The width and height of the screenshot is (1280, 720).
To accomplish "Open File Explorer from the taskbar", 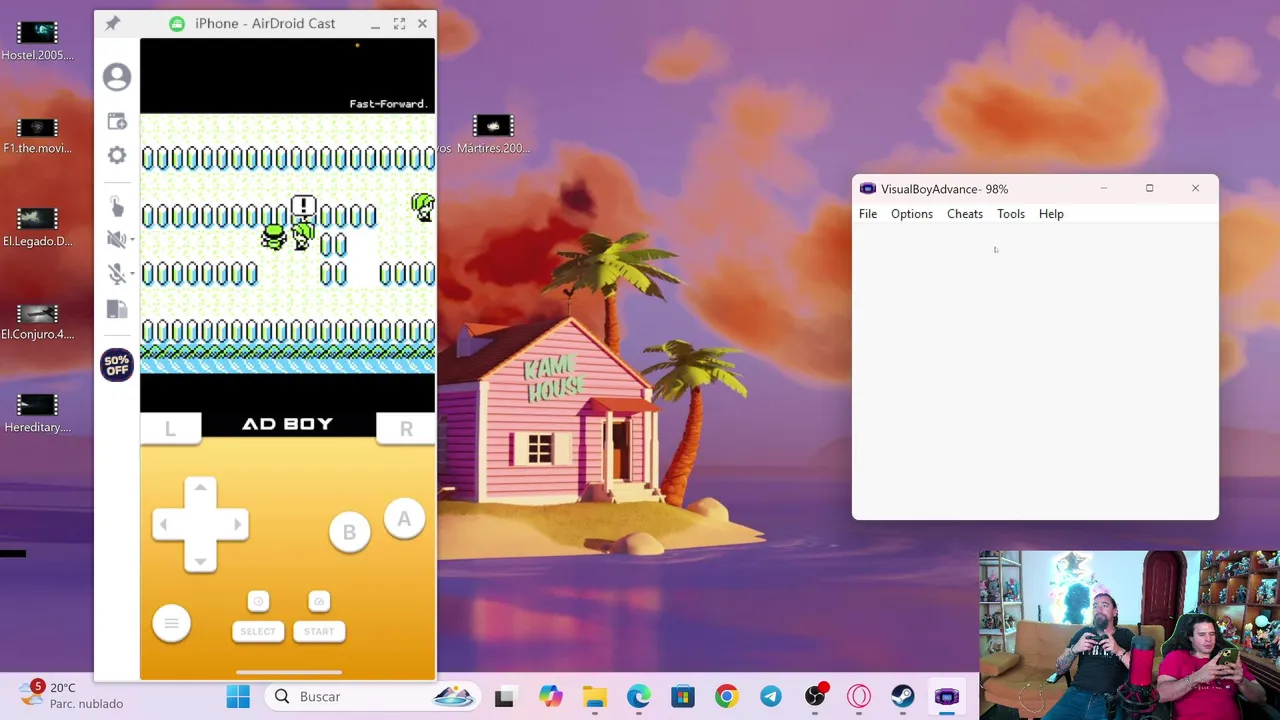I will (595, 696).
